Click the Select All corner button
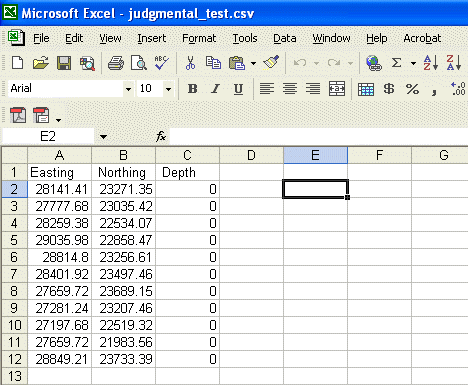The height and width of the screenshot is (385, 468). 14,155
